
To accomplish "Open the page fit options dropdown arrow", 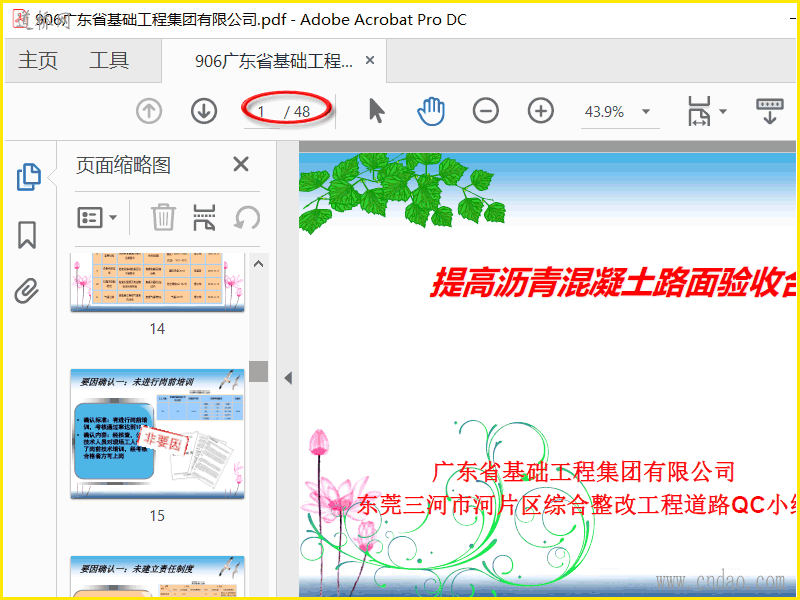I will click(722, 111).
